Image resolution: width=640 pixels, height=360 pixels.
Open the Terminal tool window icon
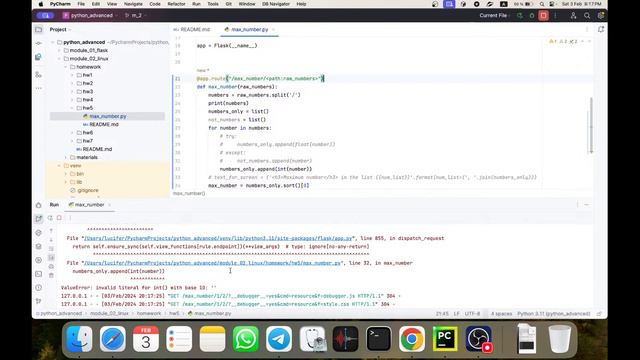click(x=38, y=274)
